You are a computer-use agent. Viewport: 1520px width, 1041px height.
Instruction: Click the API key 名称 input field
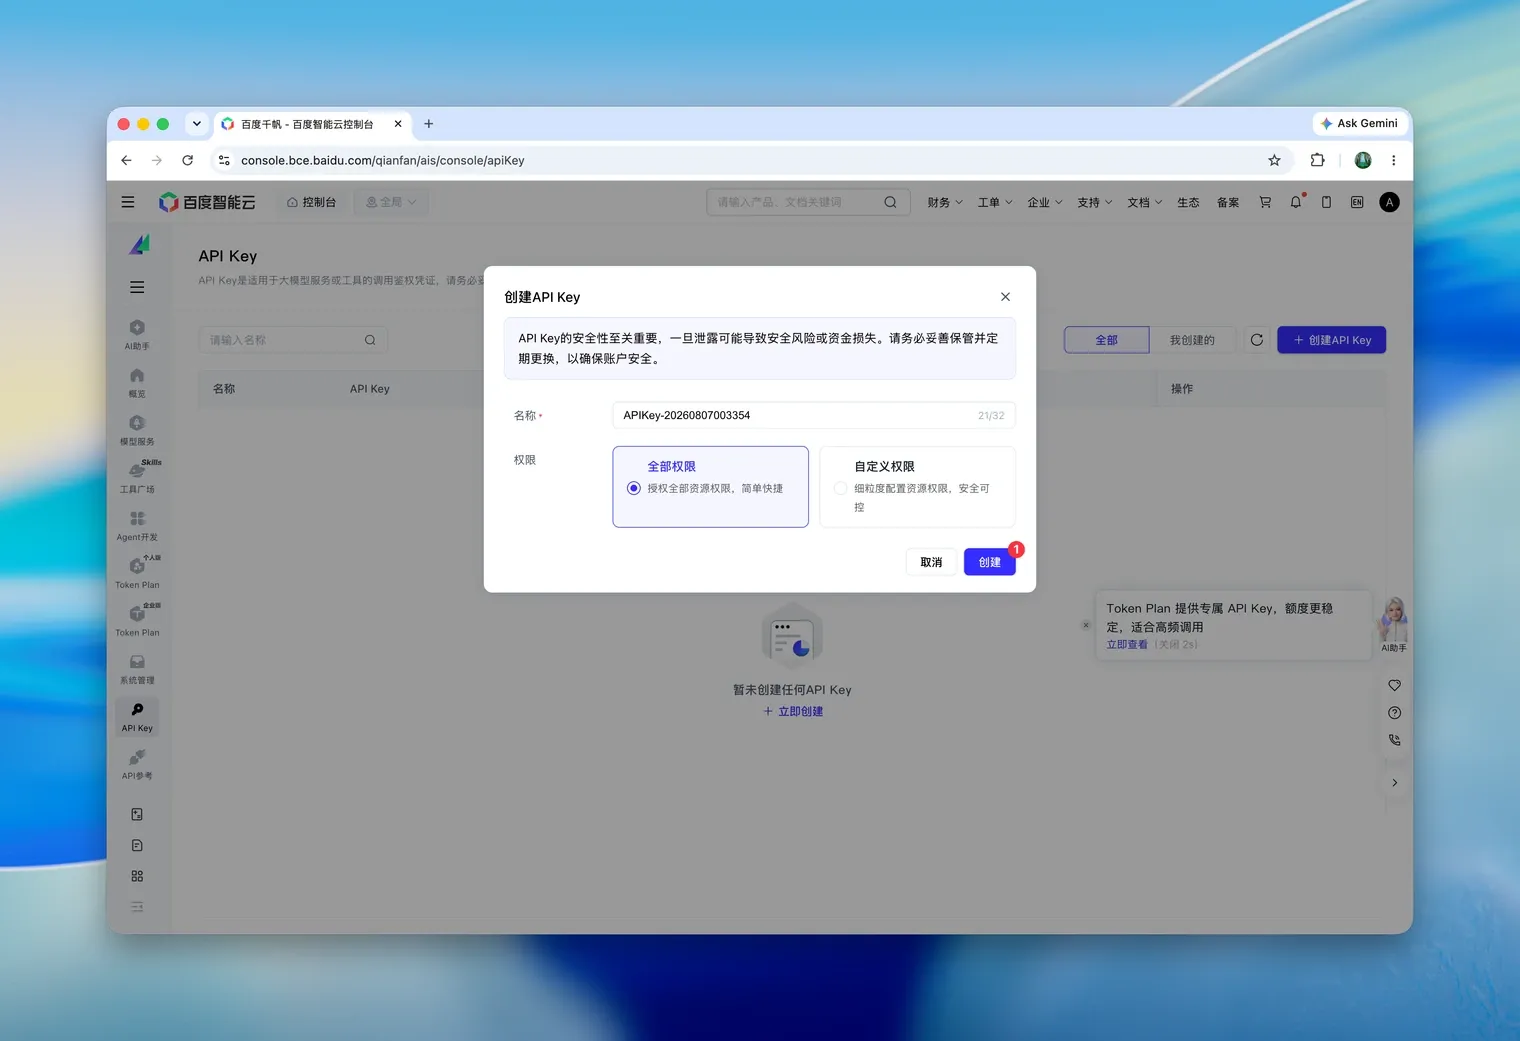813,415
